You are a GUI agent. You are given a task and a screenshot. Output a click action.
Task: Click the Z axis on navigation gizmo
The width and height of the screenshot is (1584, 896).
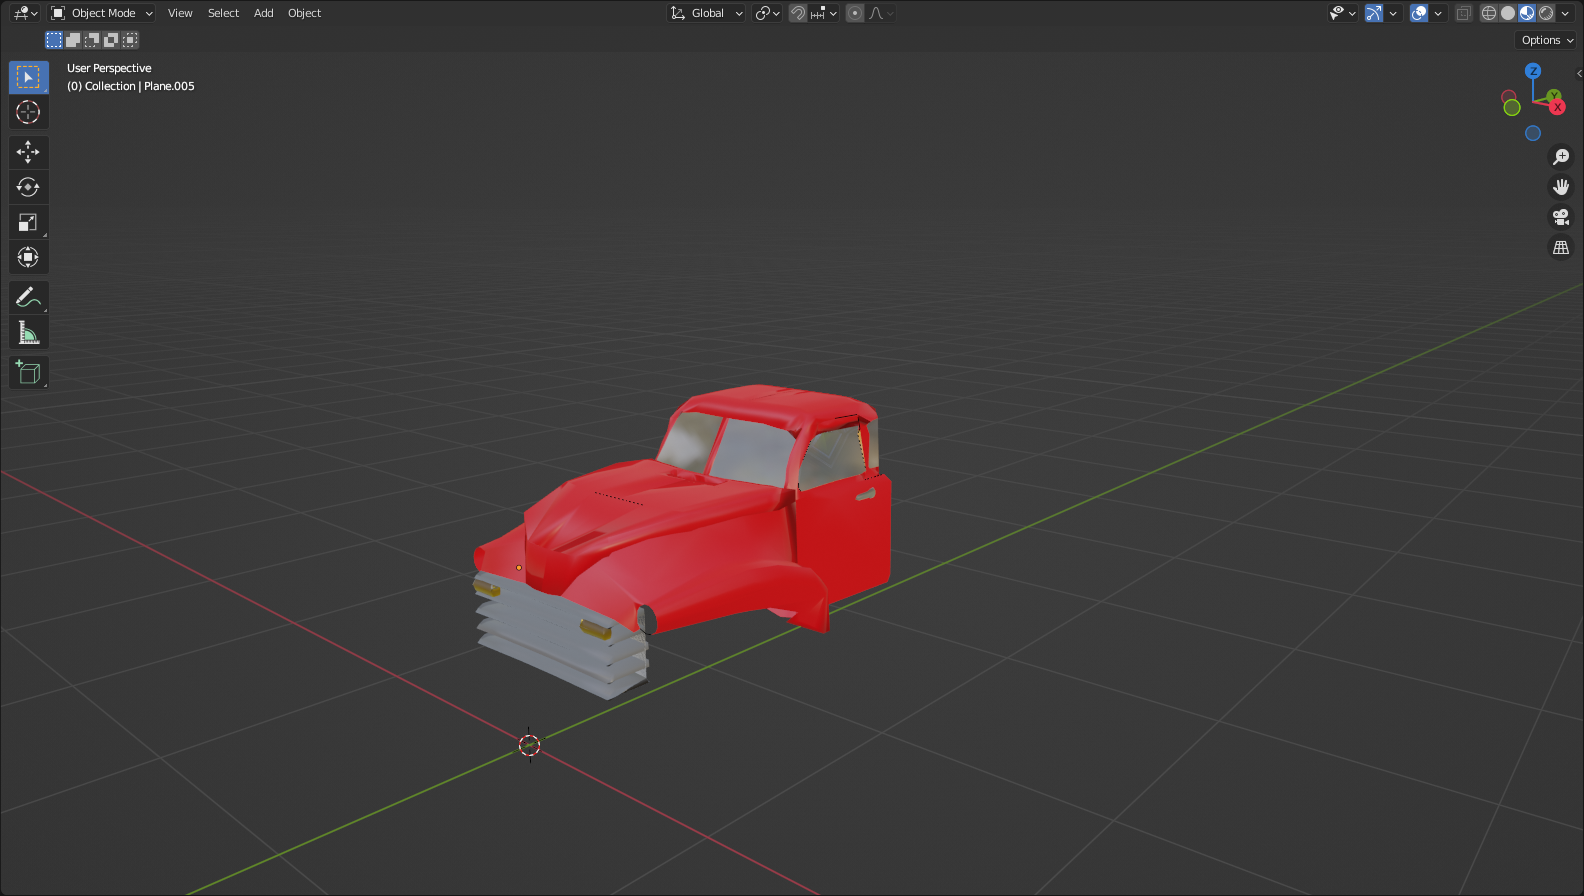[1533, 71]
